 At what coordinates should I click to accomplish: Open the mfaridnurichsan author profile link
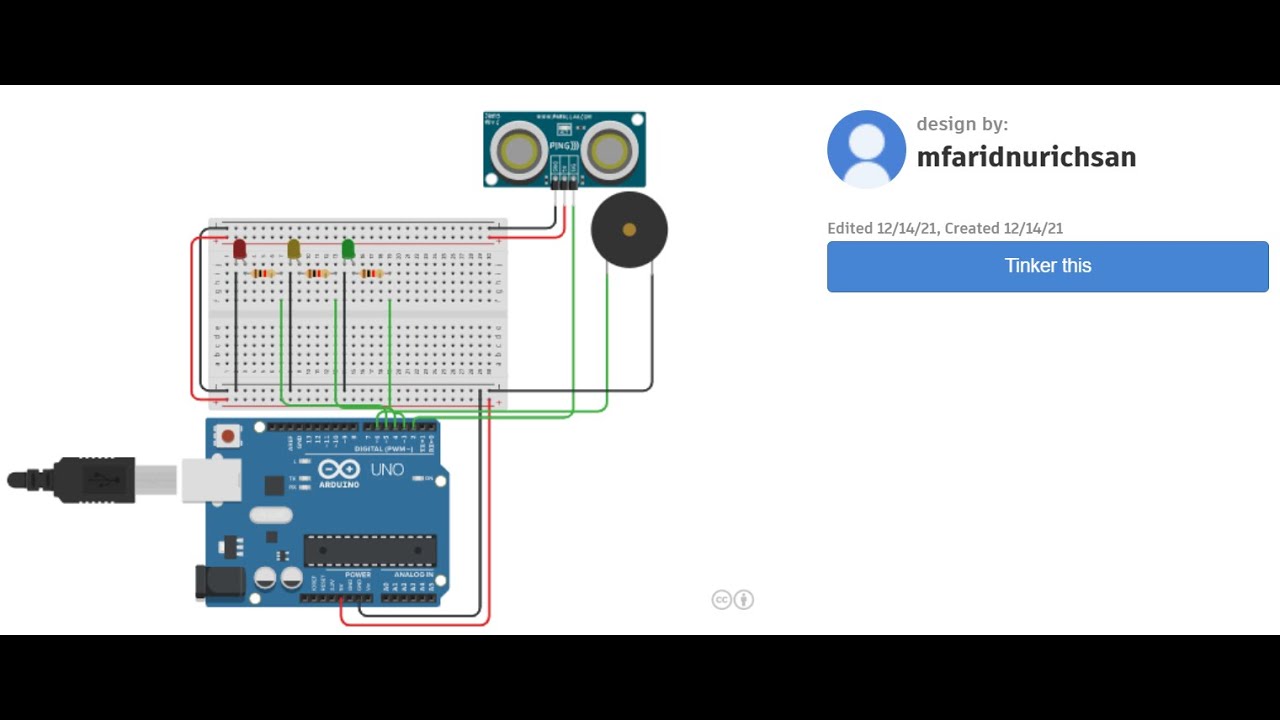click(1026, 157)
